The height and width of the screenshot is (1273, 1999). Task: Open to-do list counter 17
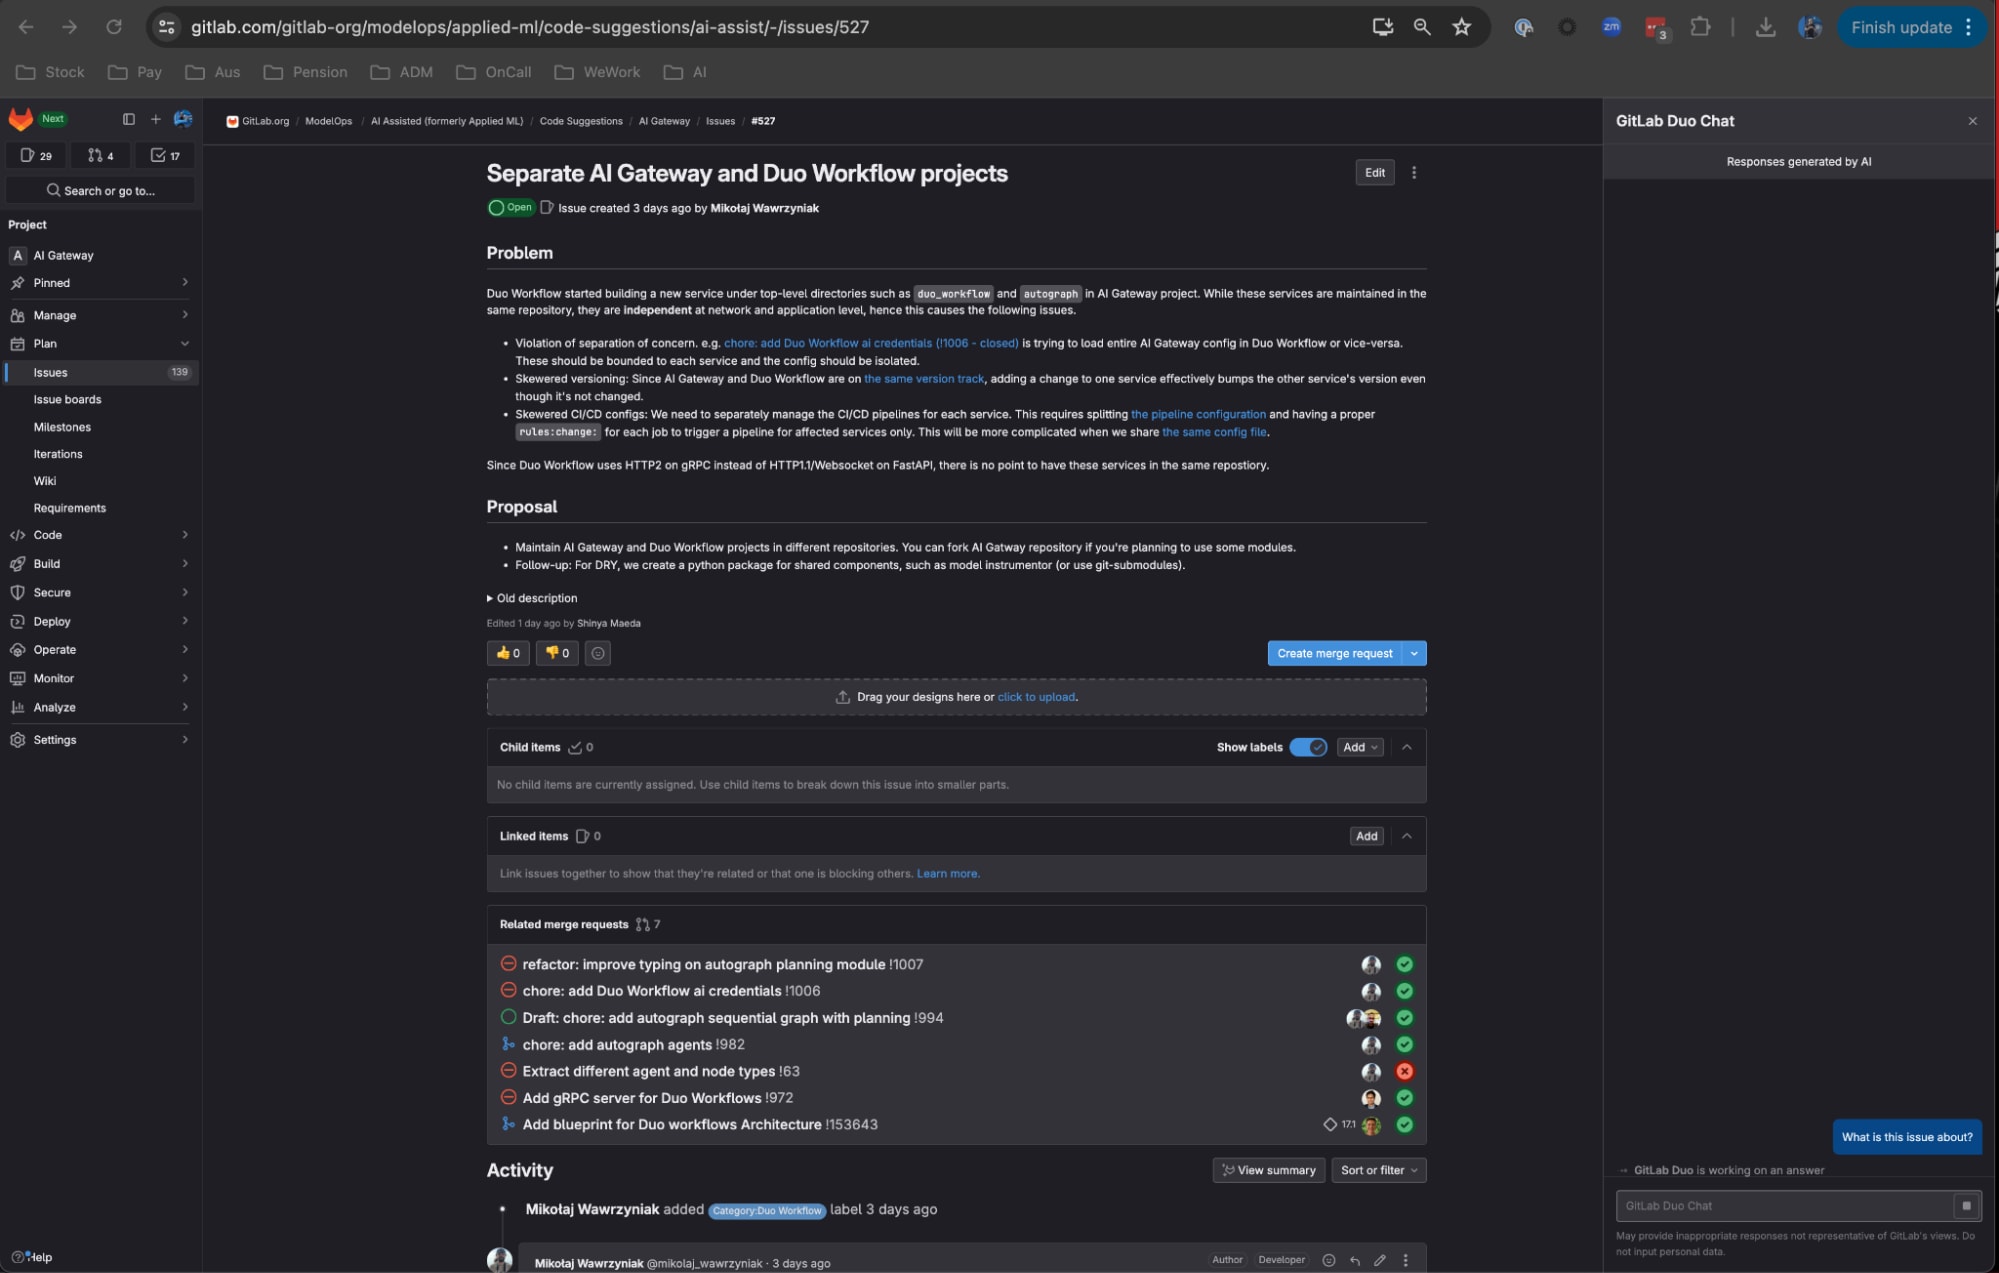165,155
